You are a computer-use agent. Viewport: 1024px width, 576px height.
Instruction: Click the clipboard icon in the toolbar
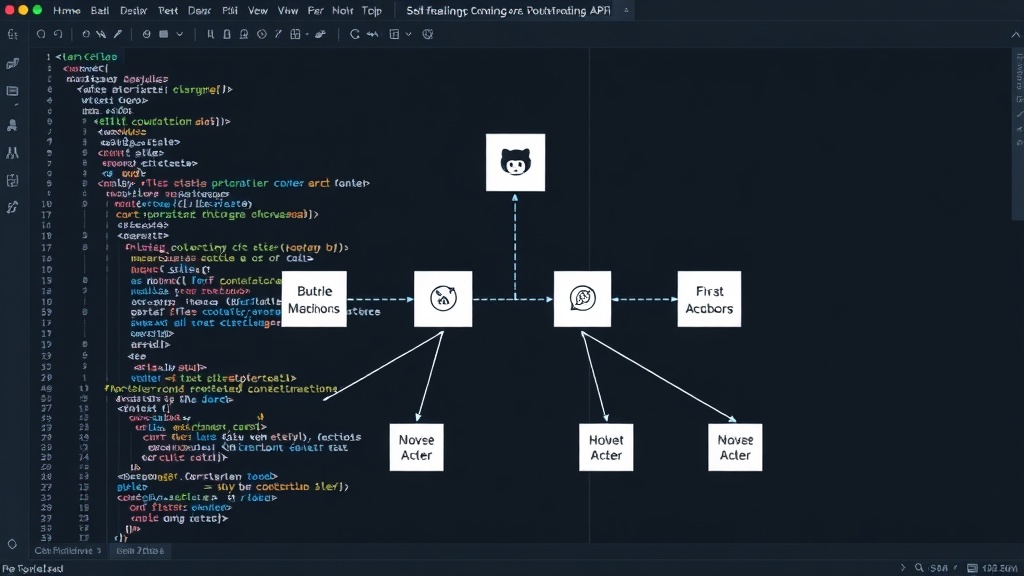pyautogui.click(x=227, y=34)
